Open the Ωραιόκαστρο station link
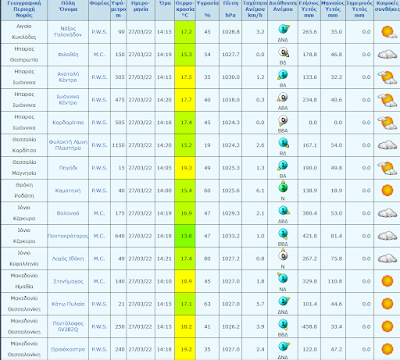Screen dimensions: 400x360 [68, 349]
